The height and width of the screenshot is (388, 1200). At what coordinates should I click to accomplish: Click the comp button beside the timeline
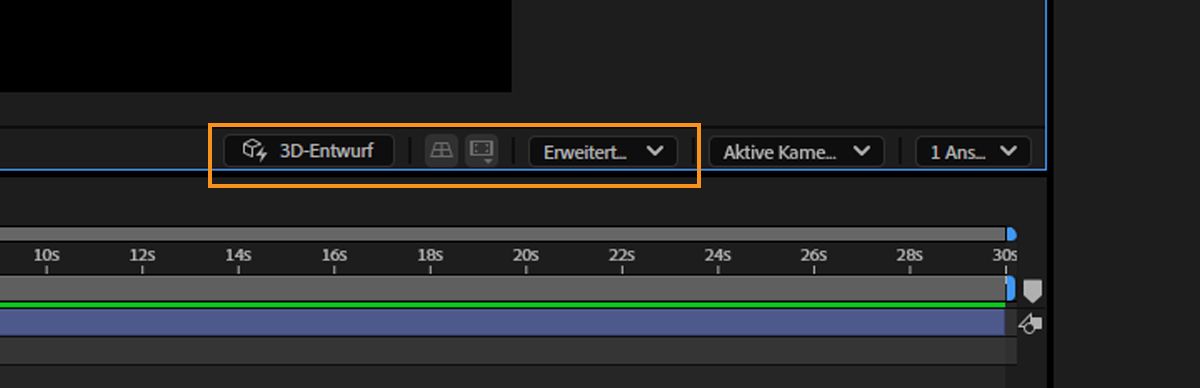pyautogui.click(x=1030, y=323)
